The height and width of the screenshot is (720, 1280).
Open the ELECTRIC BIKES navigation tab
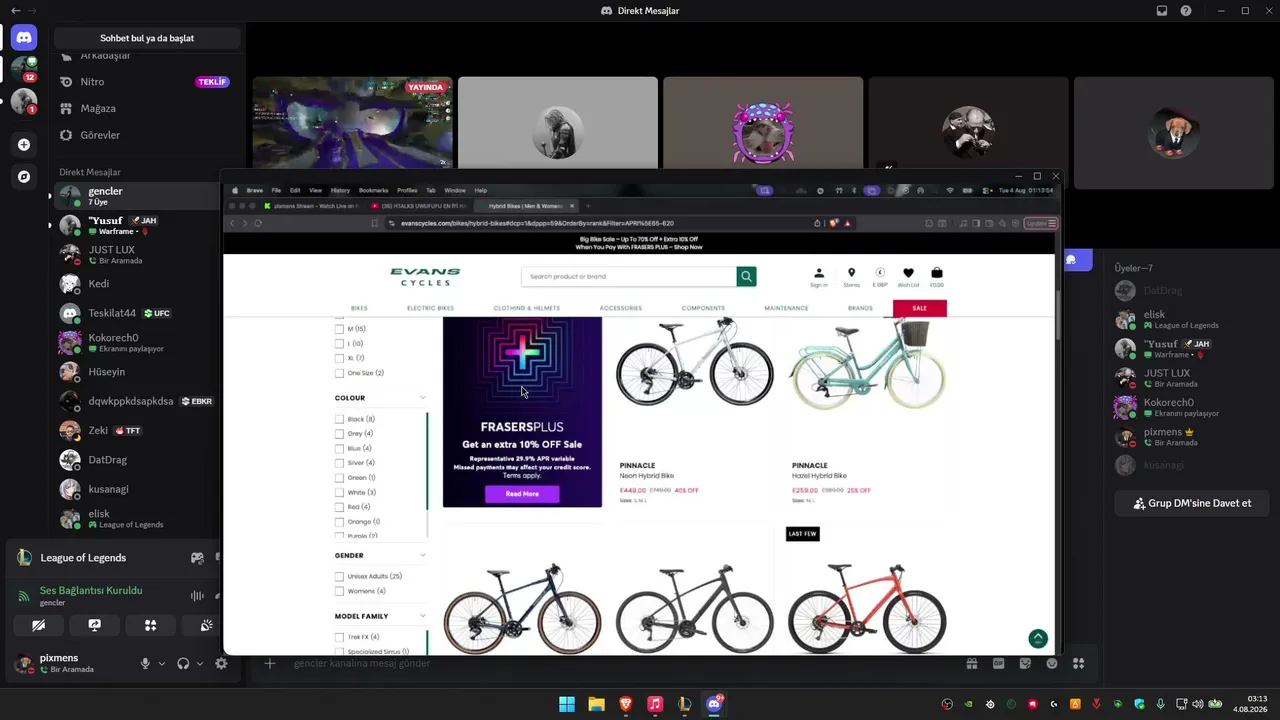[430, 308]
